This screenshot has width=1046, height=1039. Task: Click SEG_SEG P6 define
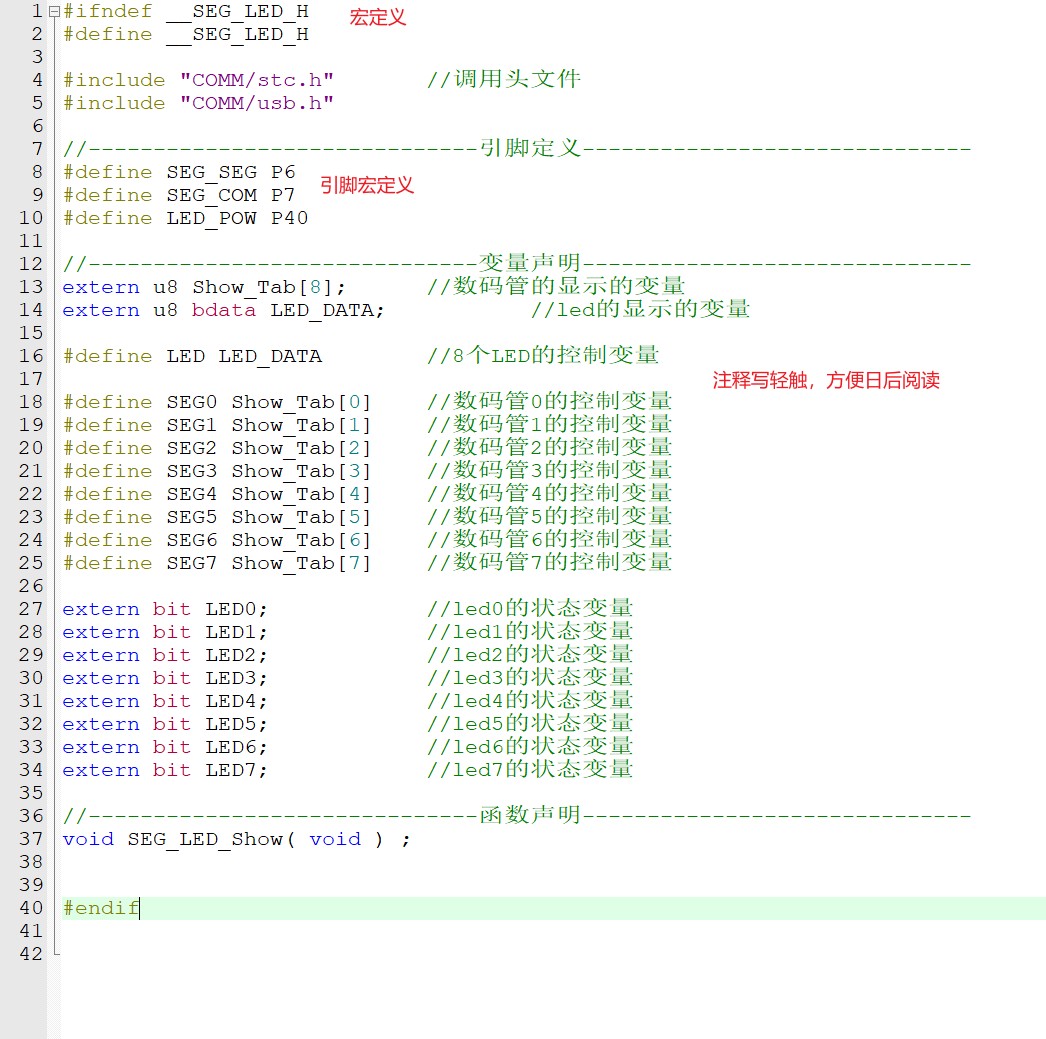231,172
